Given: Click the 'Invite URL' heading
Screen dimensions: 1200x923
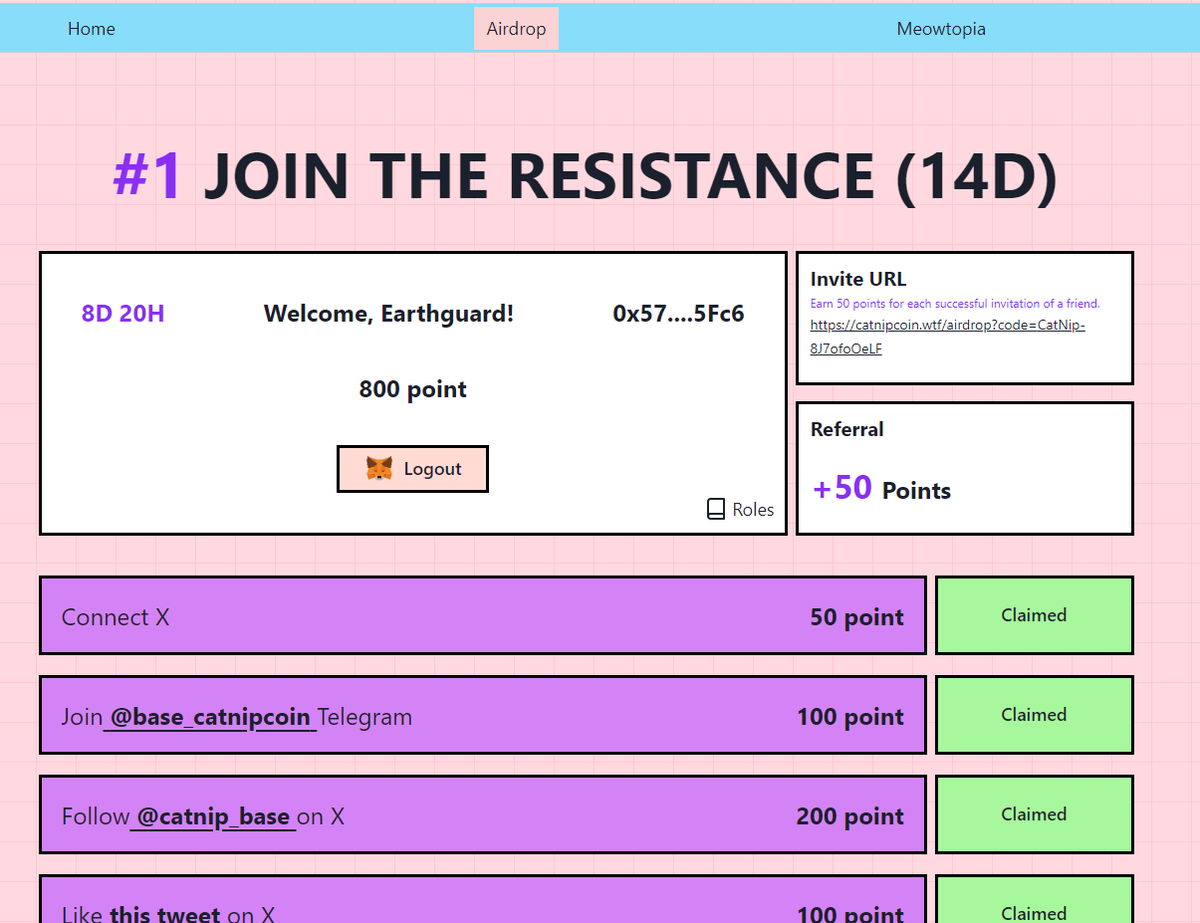Looking at the screenshot, I should click(x=858, y=279).
